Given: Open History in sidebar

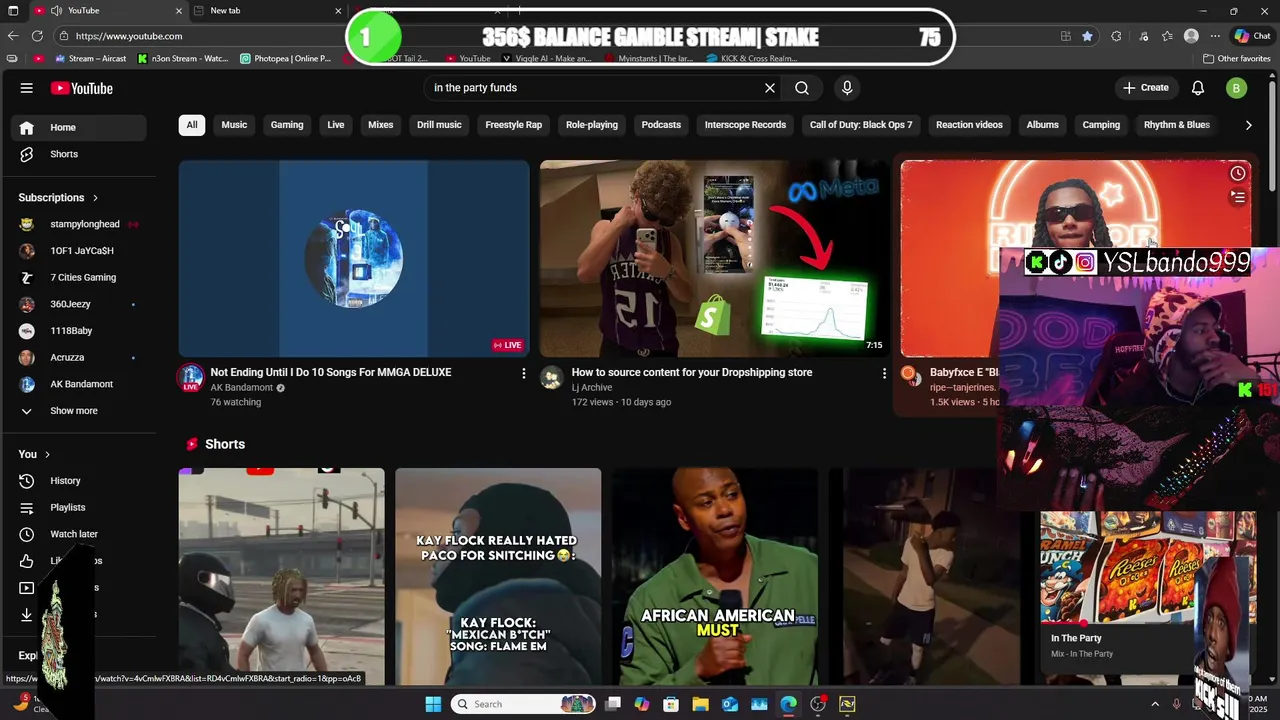Looking at the screenshot, I should (x=80, y=481).
